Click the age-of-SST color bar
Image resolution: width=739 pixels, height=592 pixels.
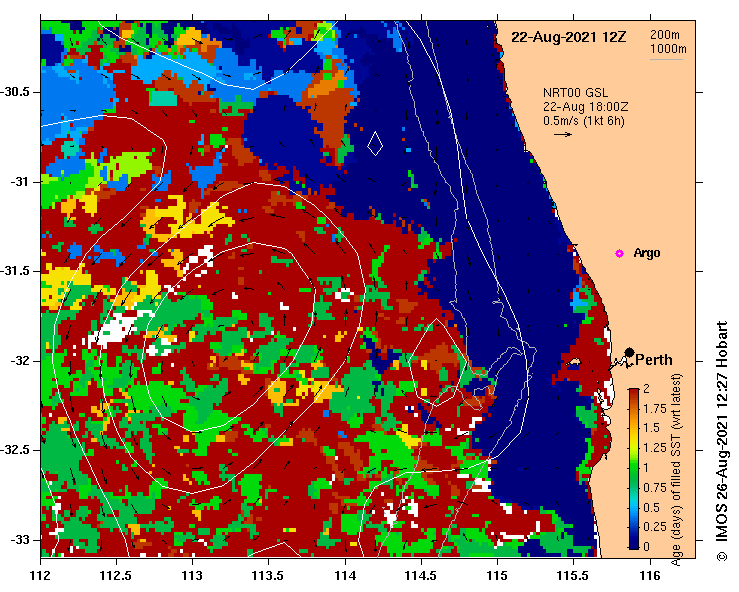tap(634, 469)
